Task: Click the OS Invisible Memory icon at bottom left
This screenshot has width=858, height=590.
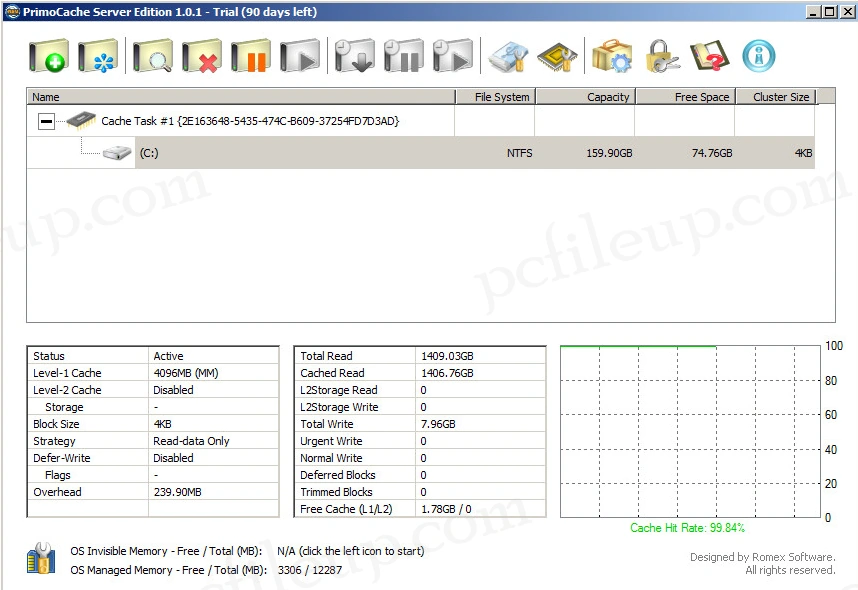Action: [x=41, y=558]
